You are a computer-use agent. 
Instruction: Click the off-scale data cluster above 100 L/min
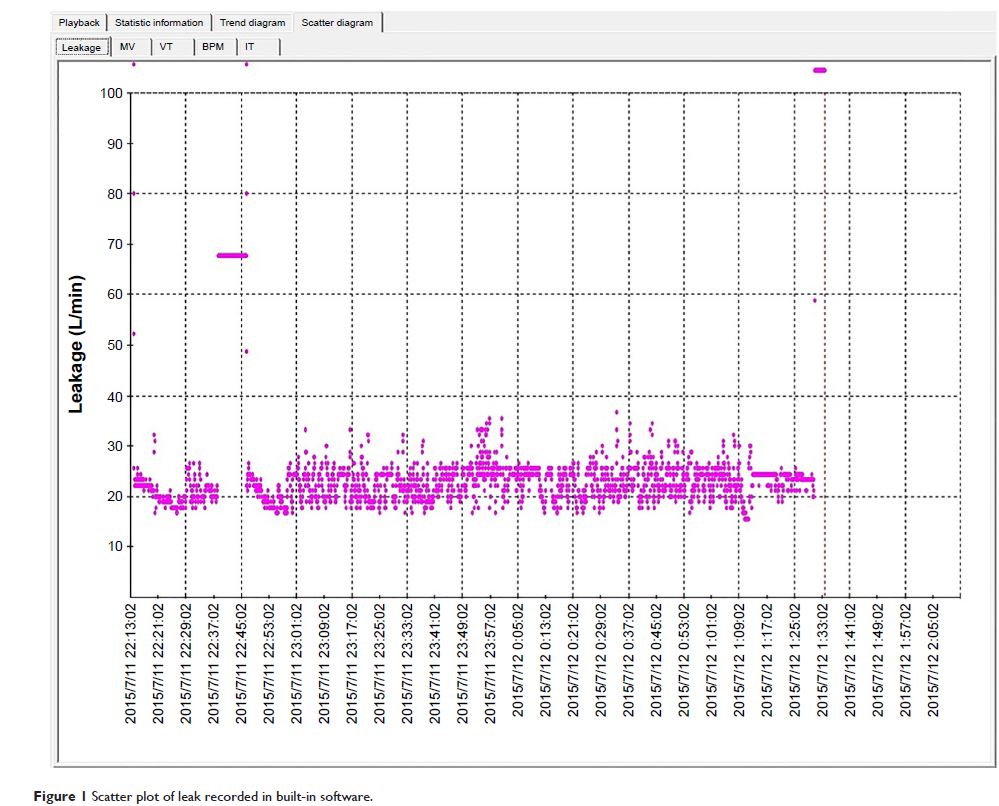pos(819,70)
